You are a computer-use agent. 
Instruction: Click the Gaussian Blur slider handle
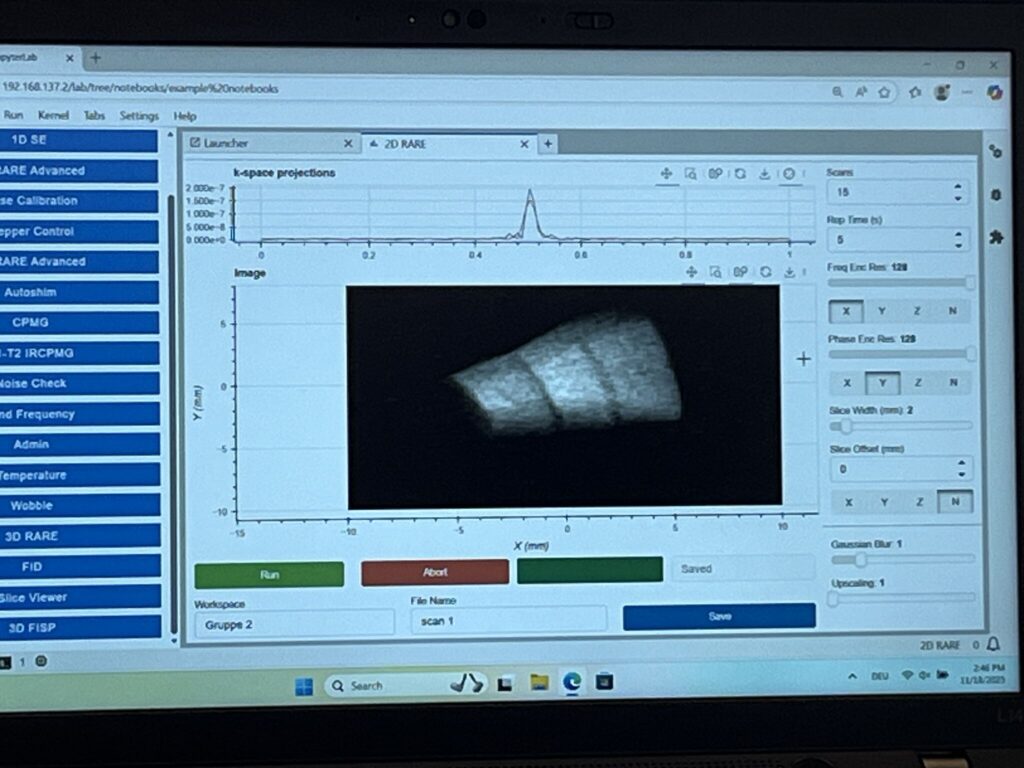coord(860,560)
